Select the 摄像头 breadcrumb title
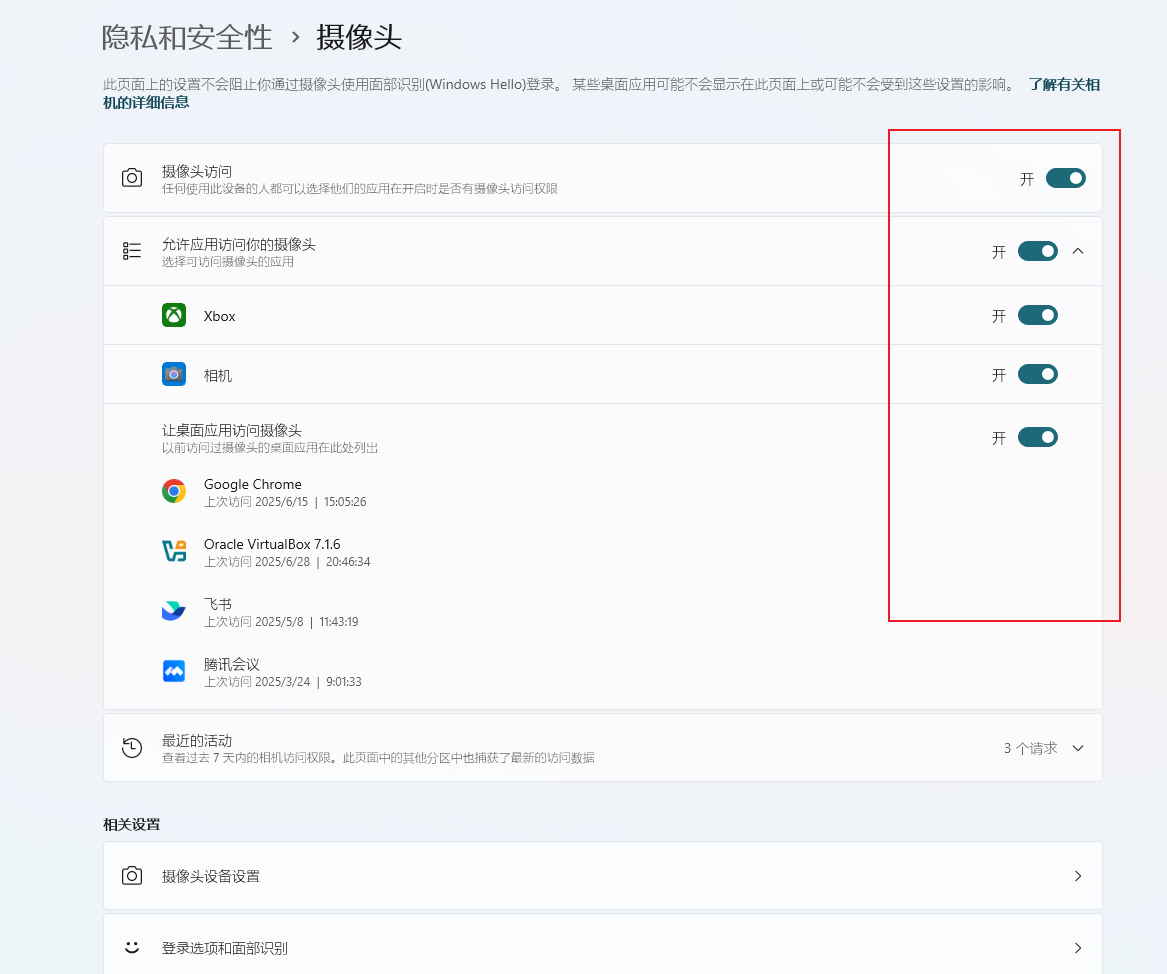Viewport: 1167px width, 974px height. (359, 37)
